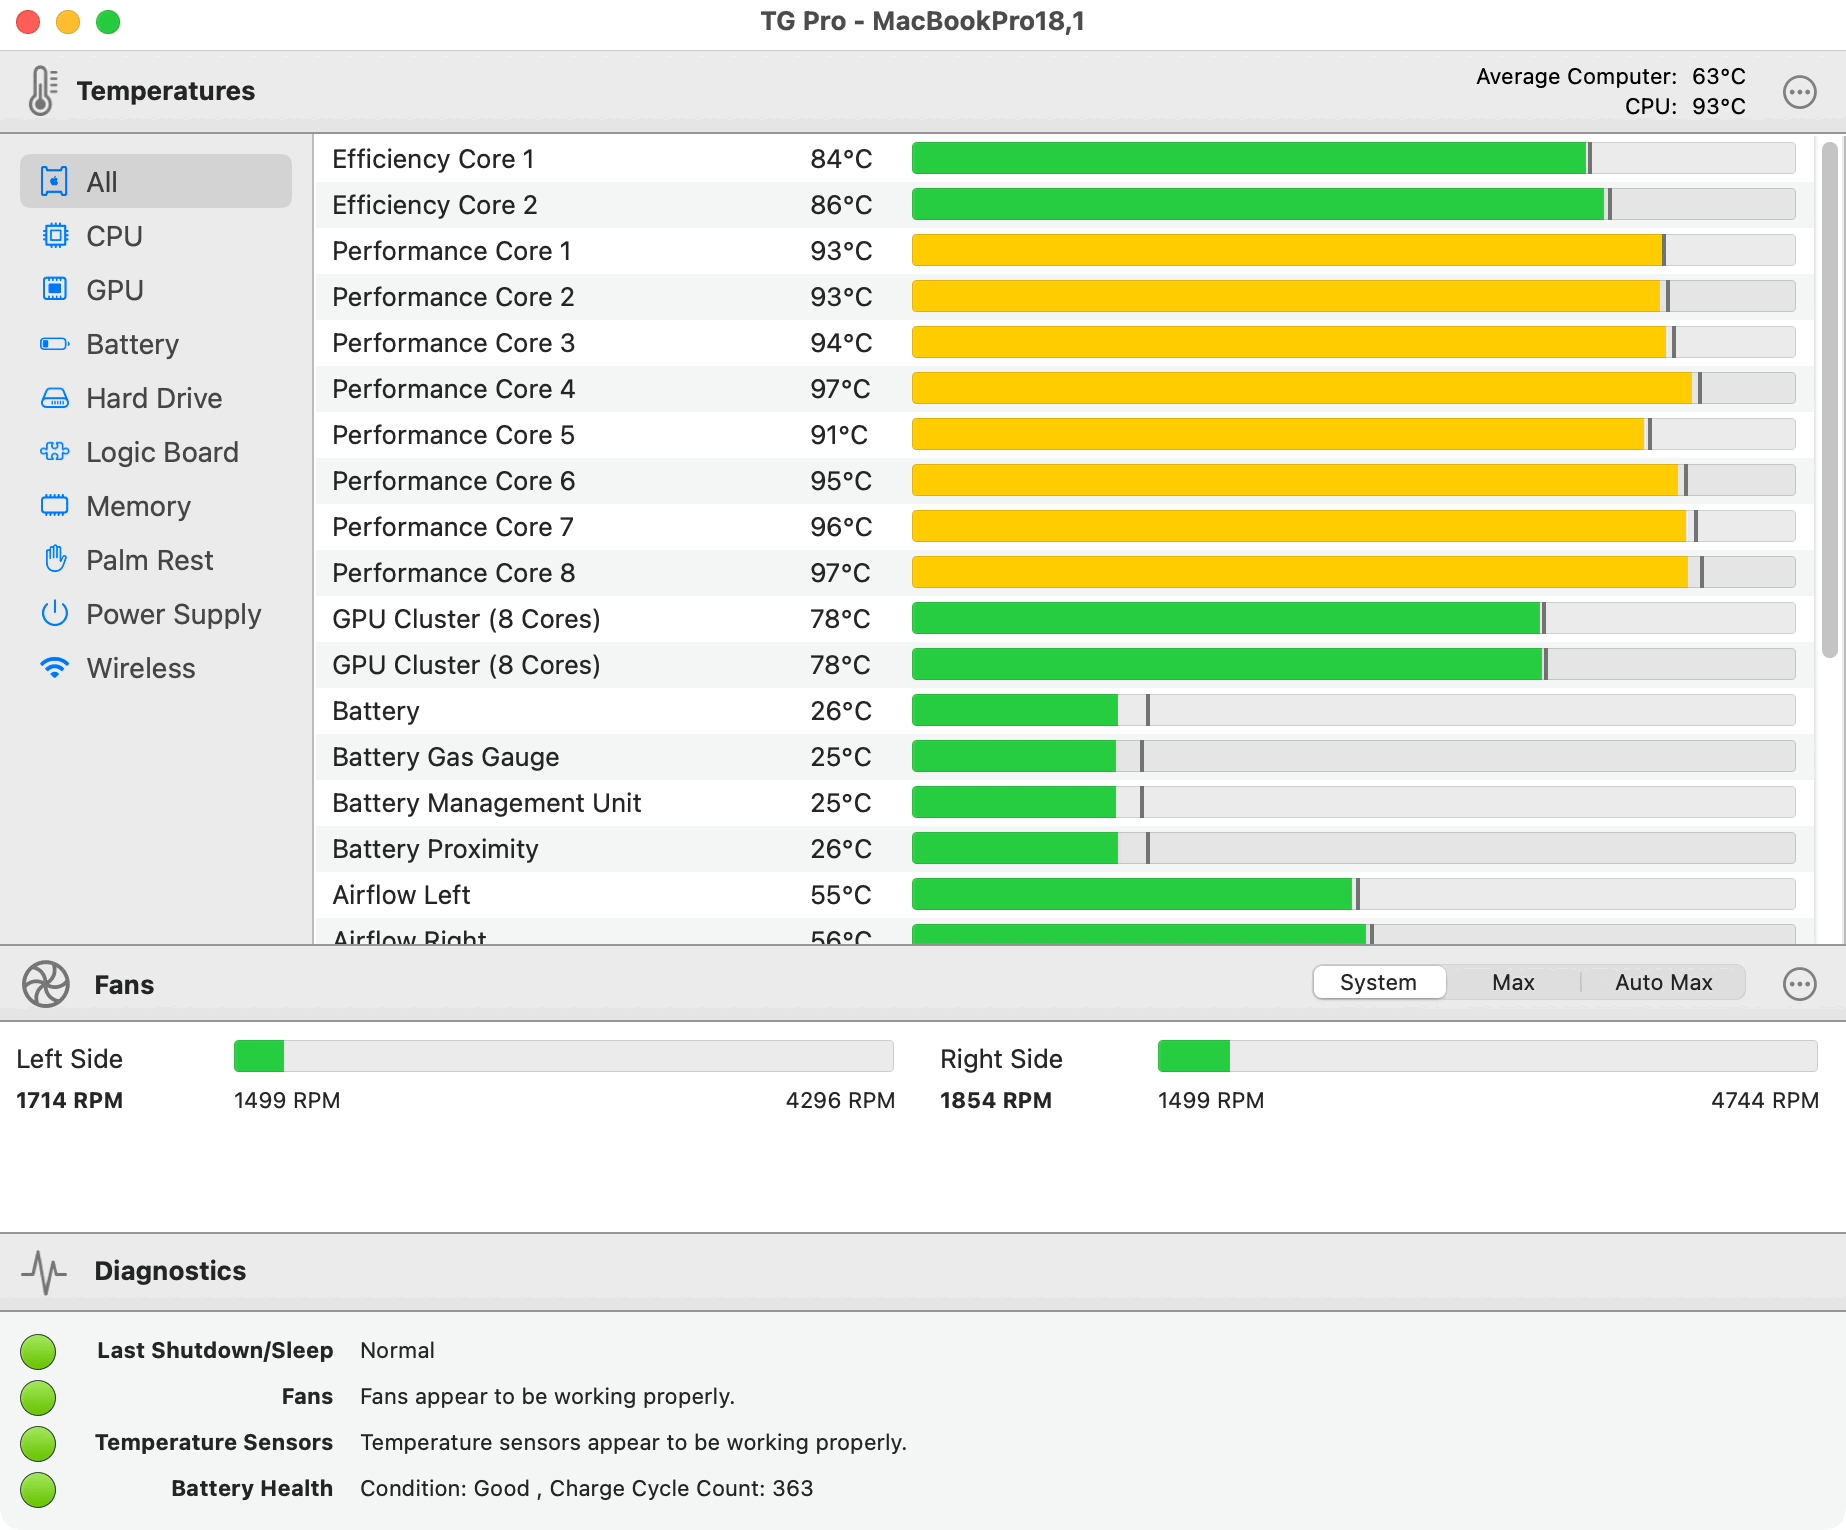The height and width of the screenshot is (1530, 1846).
Task: Click the Fans pinwheel icon
Action: tap(45, 984)
